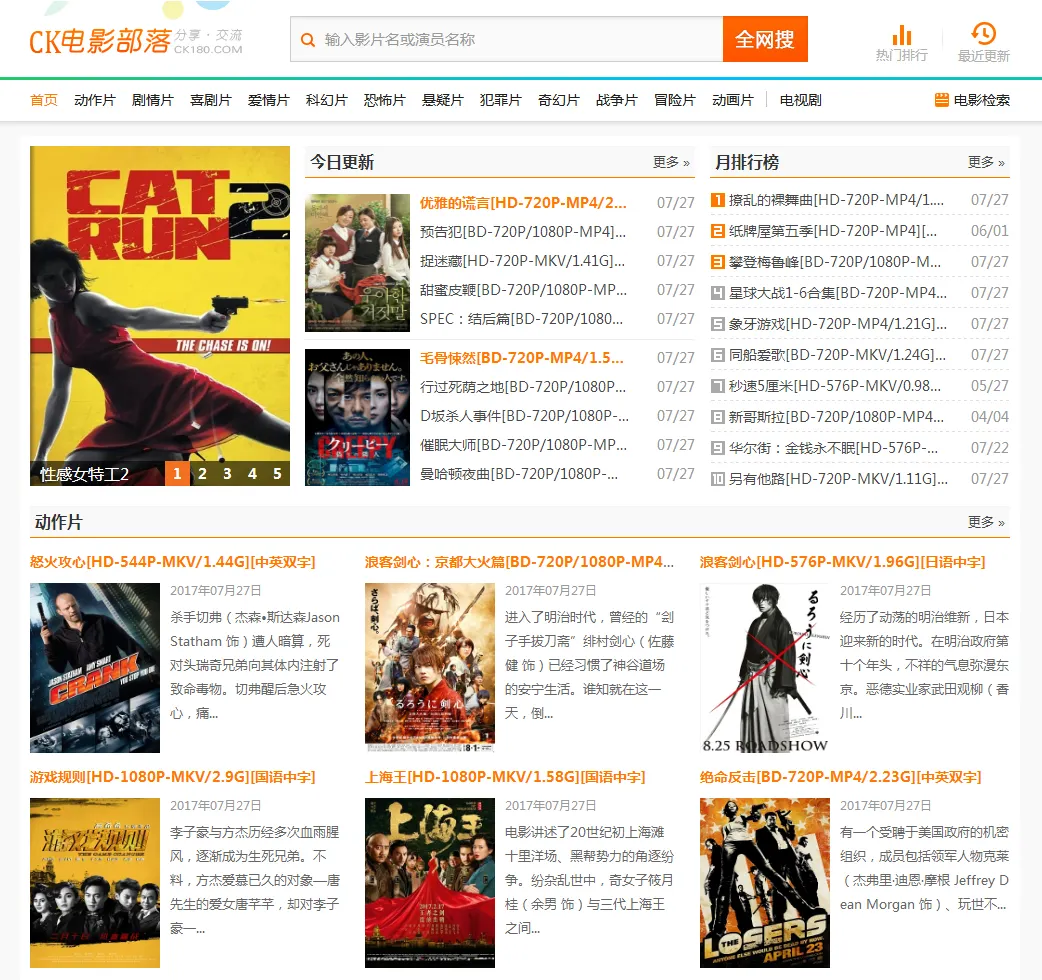Image resolution: width=1042 pixels, height=980 pixels.
Task: Expand 更多 in the 月排行榜 section
Action: click(x=986, y=162)
